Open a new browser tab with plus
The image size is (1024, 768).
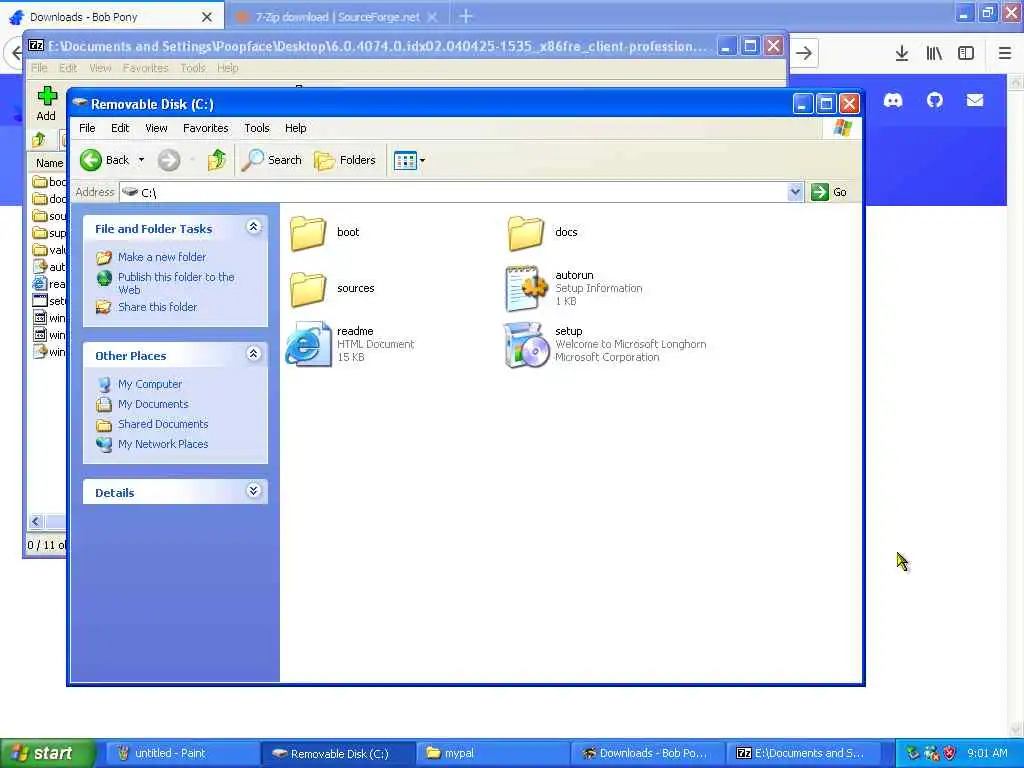coord(466,16)
